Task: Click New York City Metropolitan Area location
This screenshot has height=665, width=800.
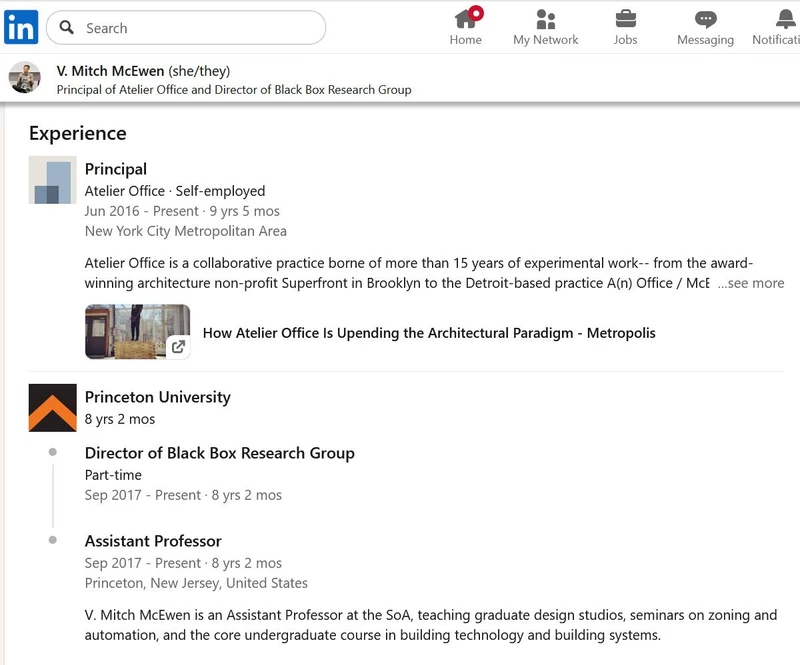Action: click(x=186, y=231)
